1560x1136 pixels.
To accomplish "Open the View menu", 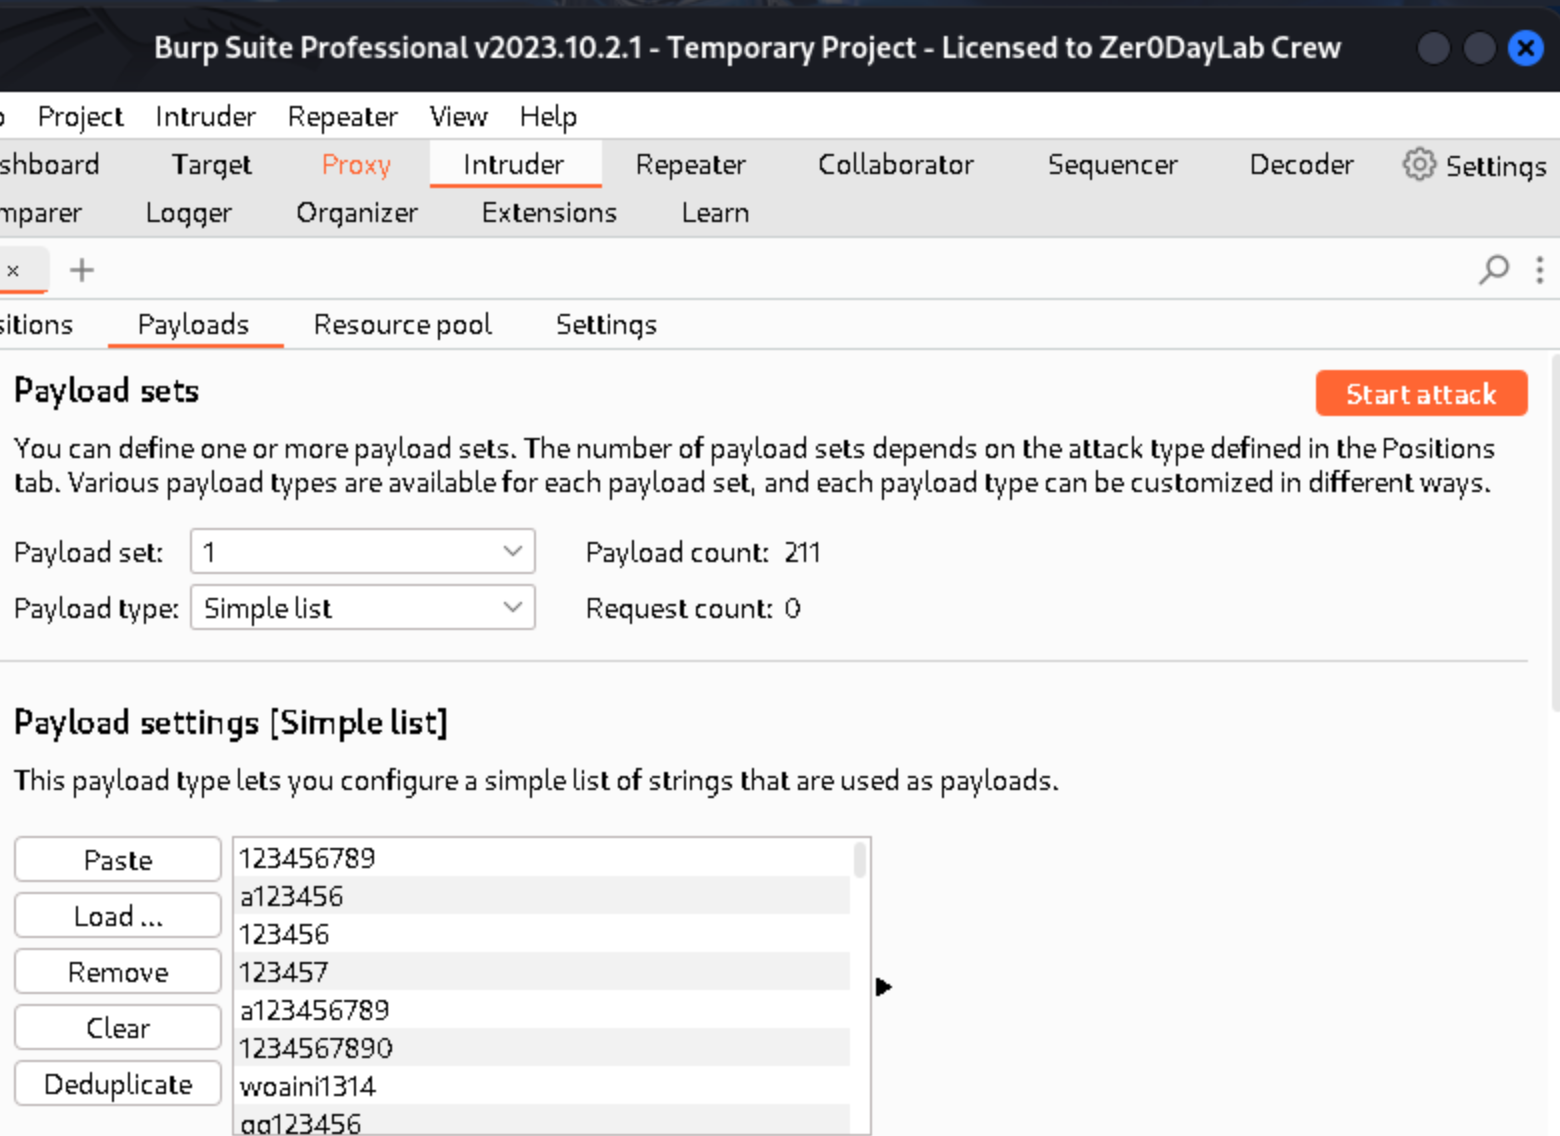I will click(458, 117).
